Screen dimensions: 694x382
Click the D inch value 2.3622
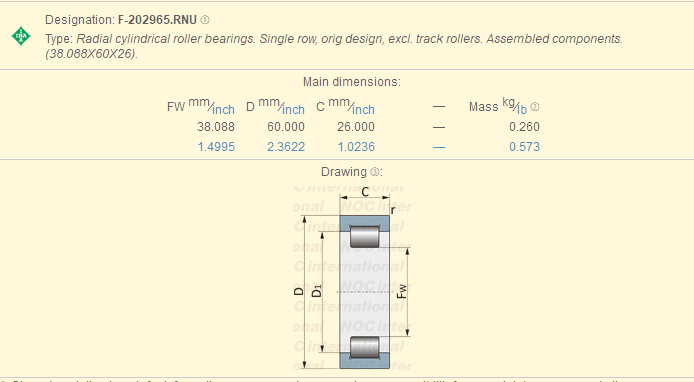tap(286, 147)
